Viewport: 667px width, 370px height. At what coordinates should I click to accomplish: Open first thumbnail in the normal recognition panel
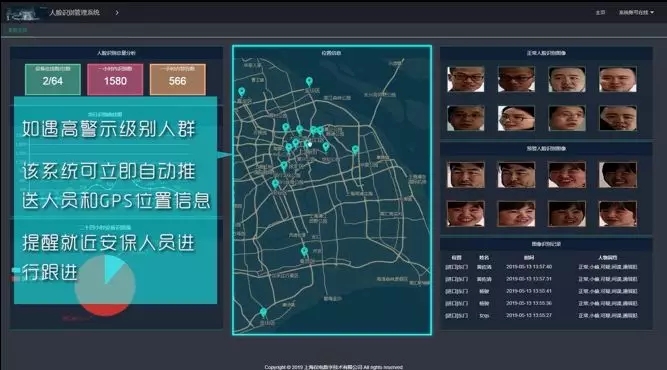point(465,79)
